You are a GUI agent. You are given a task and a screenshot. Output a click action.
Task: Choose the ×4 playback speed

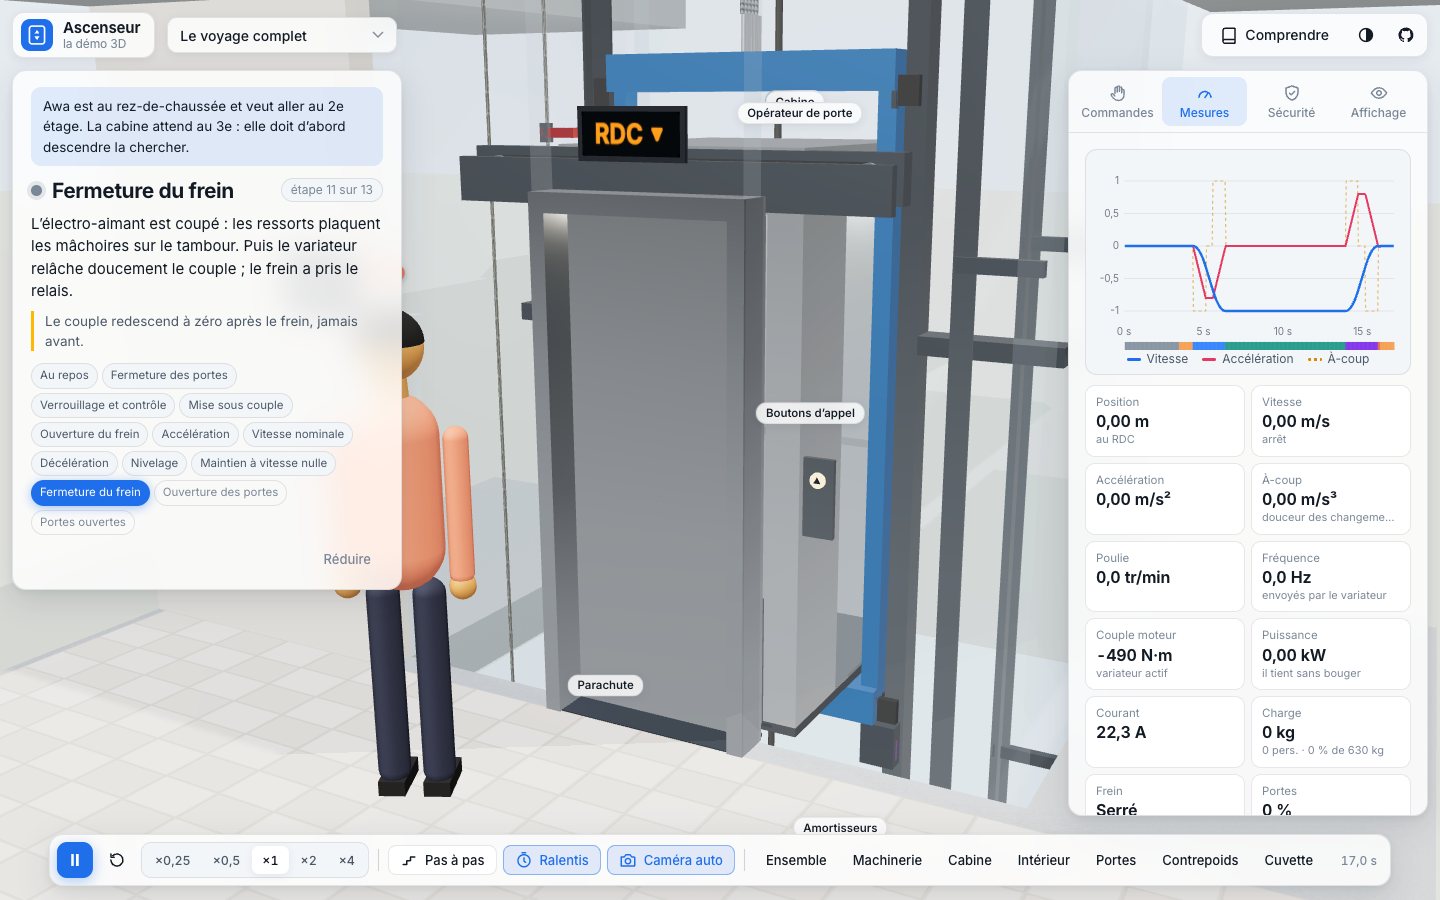click(x=346, y=860)
